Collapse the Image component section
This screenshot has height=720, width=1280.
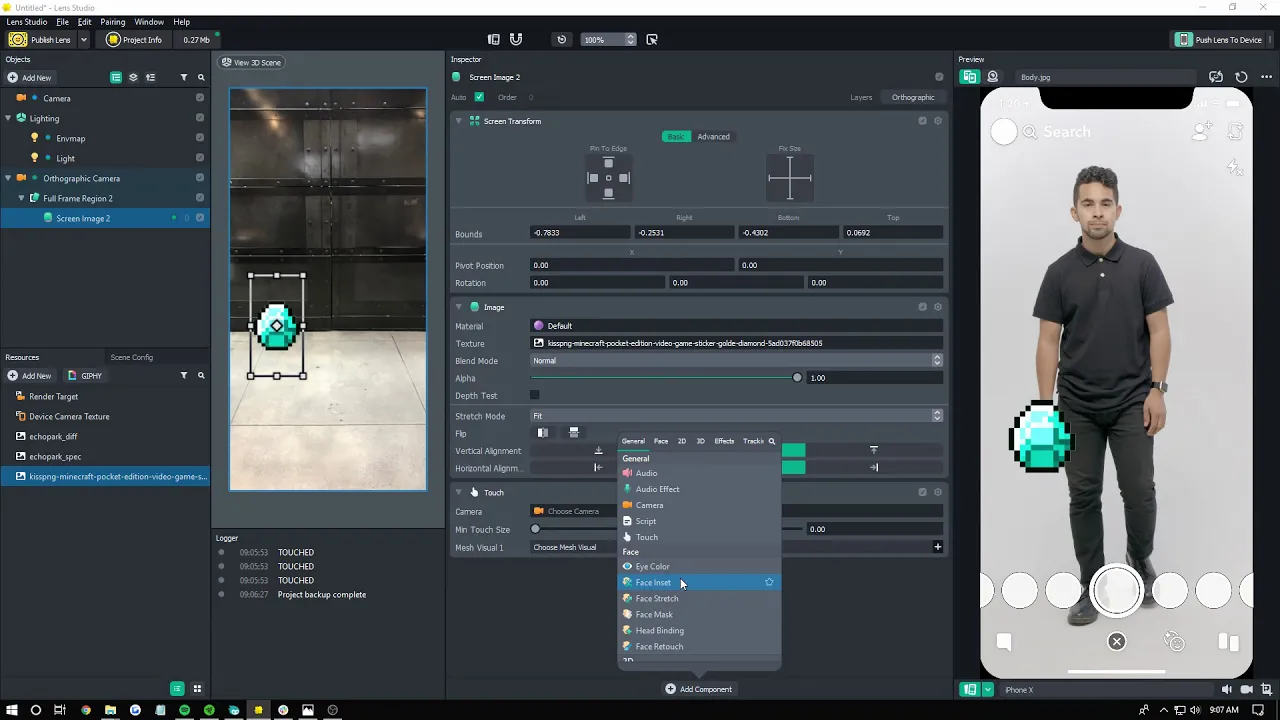pos(459,307)
